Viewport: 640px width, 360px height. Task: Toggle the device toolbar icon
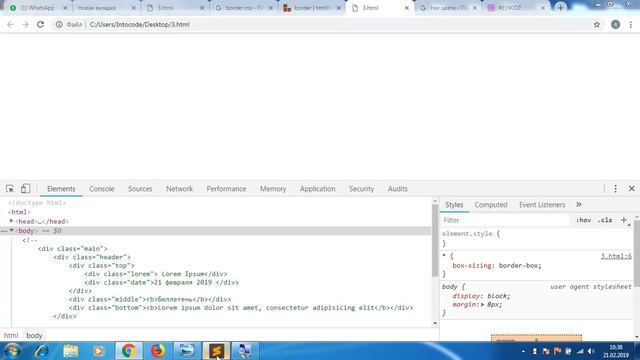point(25,189)
